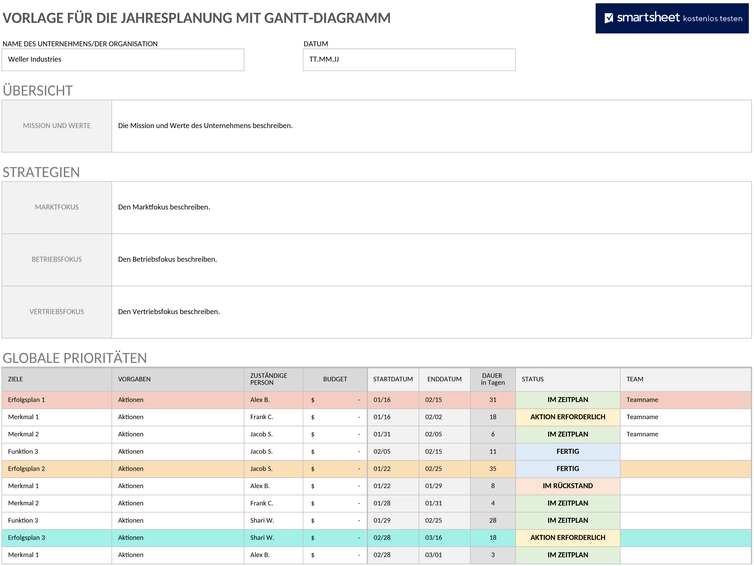Select the Erfolgsplan 3 cell

[x=57, y=538]
